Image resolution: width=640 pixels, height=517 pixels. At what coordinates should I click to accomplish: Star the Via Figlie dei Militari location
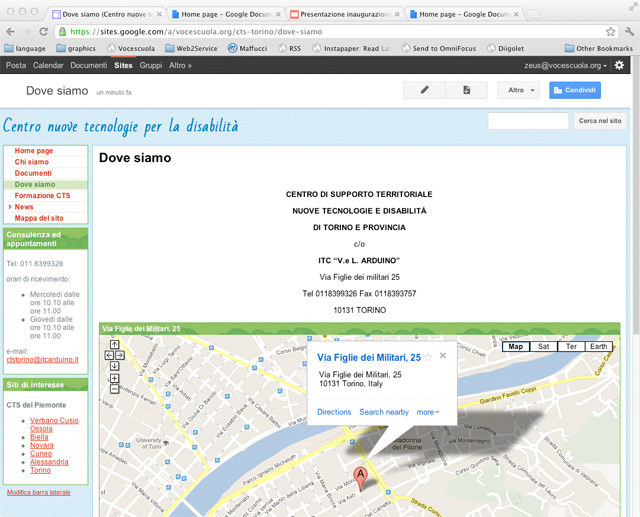coord(428,357)
